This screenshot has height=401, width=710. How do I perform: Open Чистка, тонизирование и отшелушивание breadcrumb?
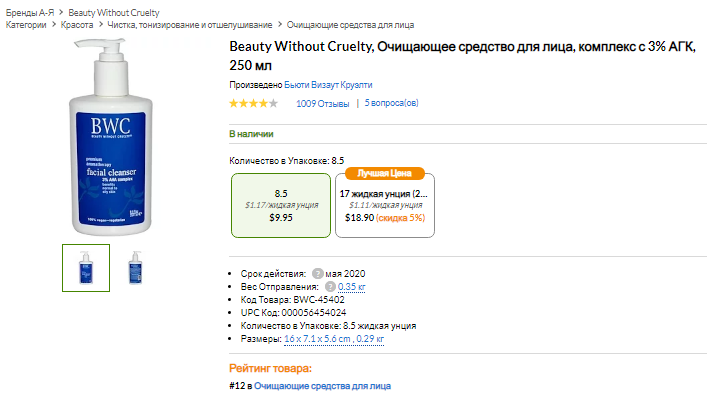[188, 24]
